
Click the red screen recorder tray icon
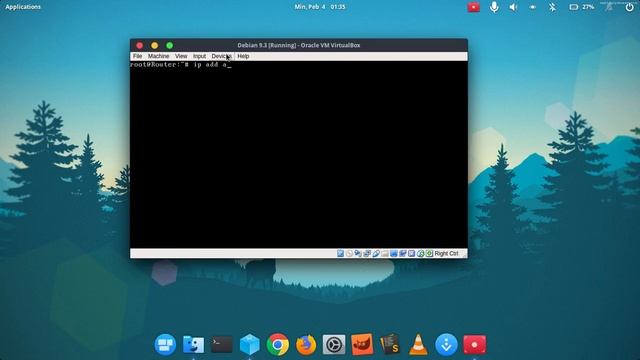pyautogui.click(x=473, y=7)
